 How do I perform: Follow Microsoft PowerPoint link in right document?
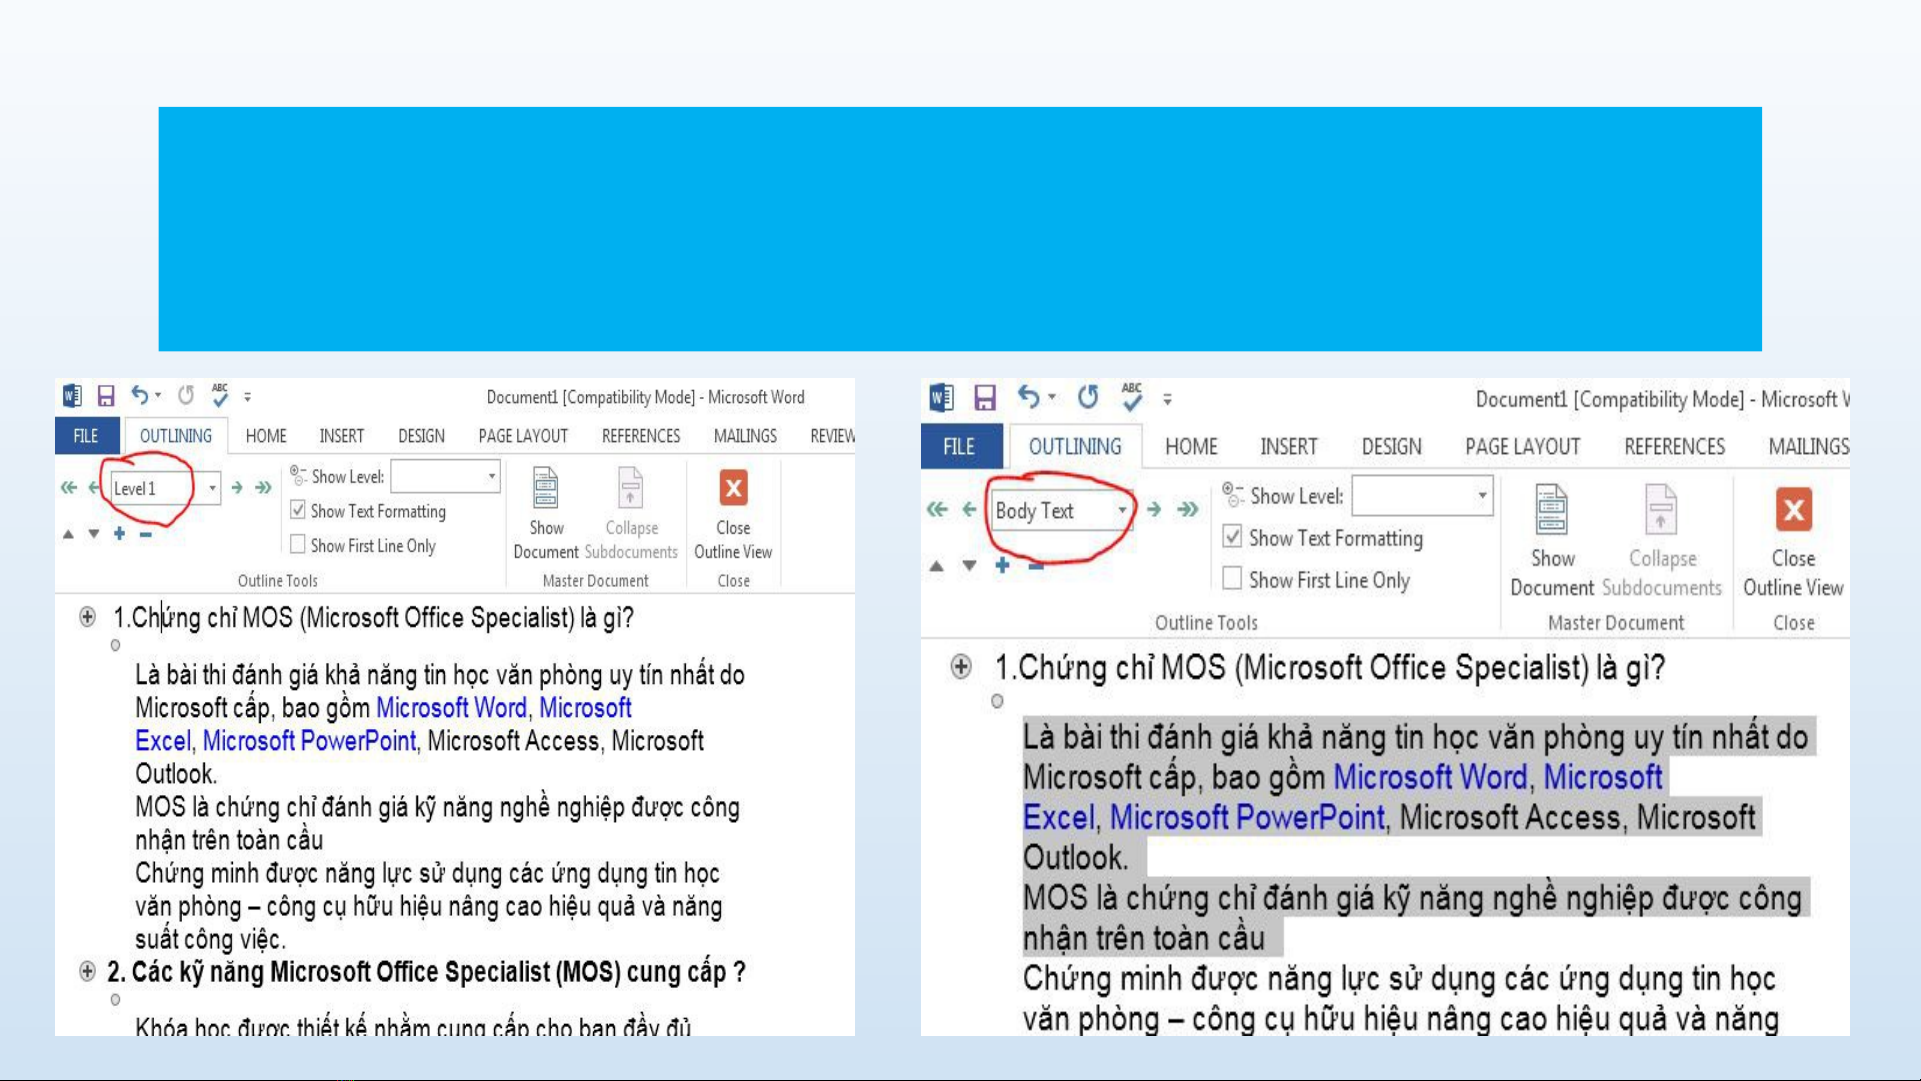pos(1247,818)
